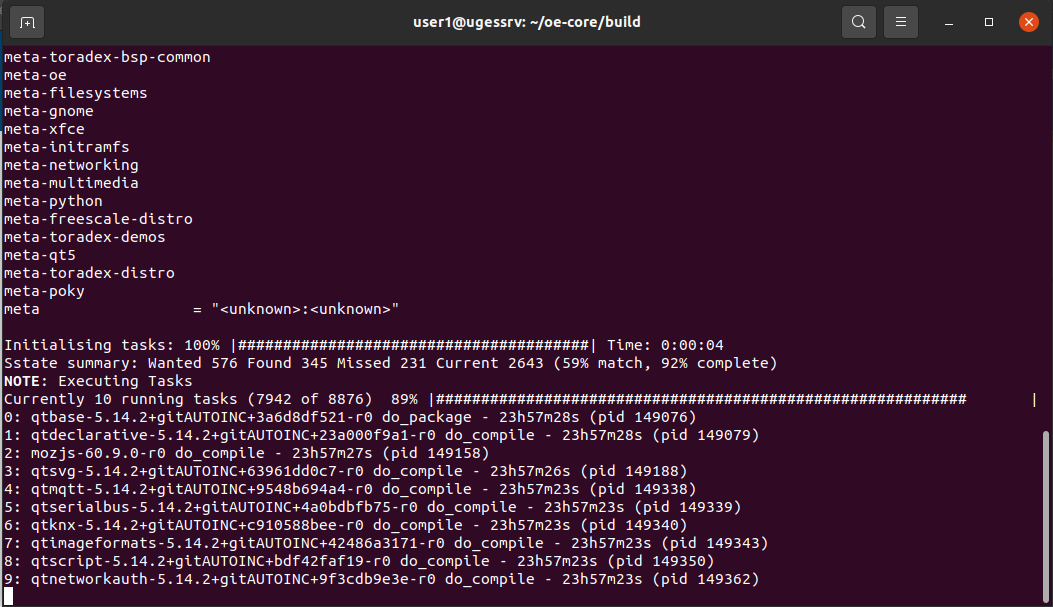The width and height of the screenshot is (1053, 607).
Task: Open the hamburger menu
Action: pyautogui.click(x=901, y=22)
